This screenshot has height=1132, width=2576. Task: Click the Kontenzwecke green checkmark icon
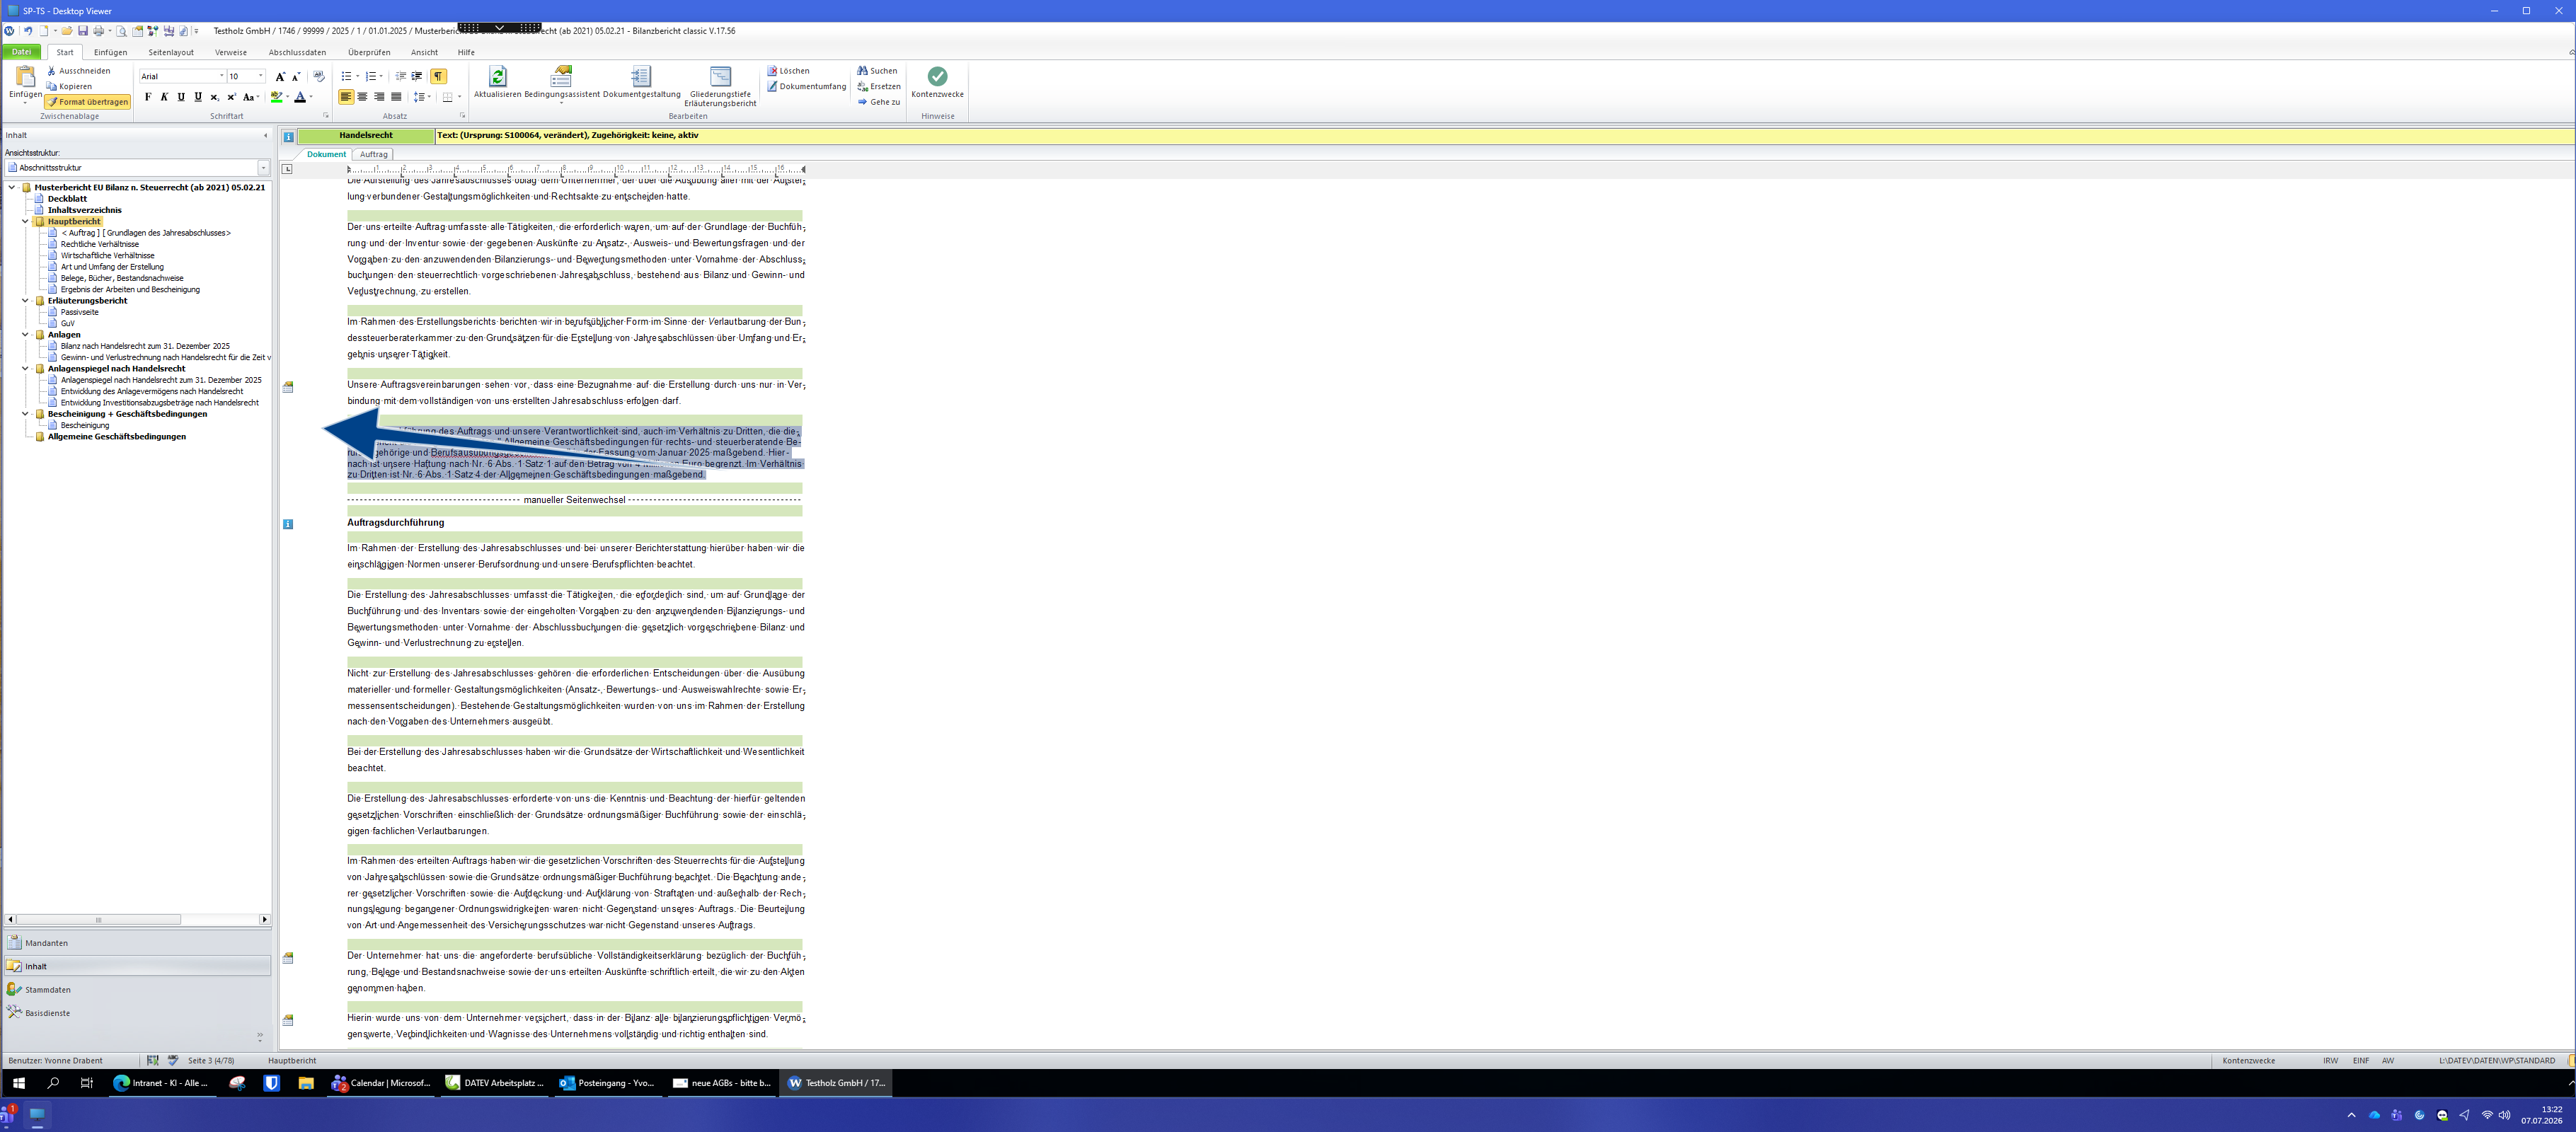pyautogui.click(x=937, y=76)
